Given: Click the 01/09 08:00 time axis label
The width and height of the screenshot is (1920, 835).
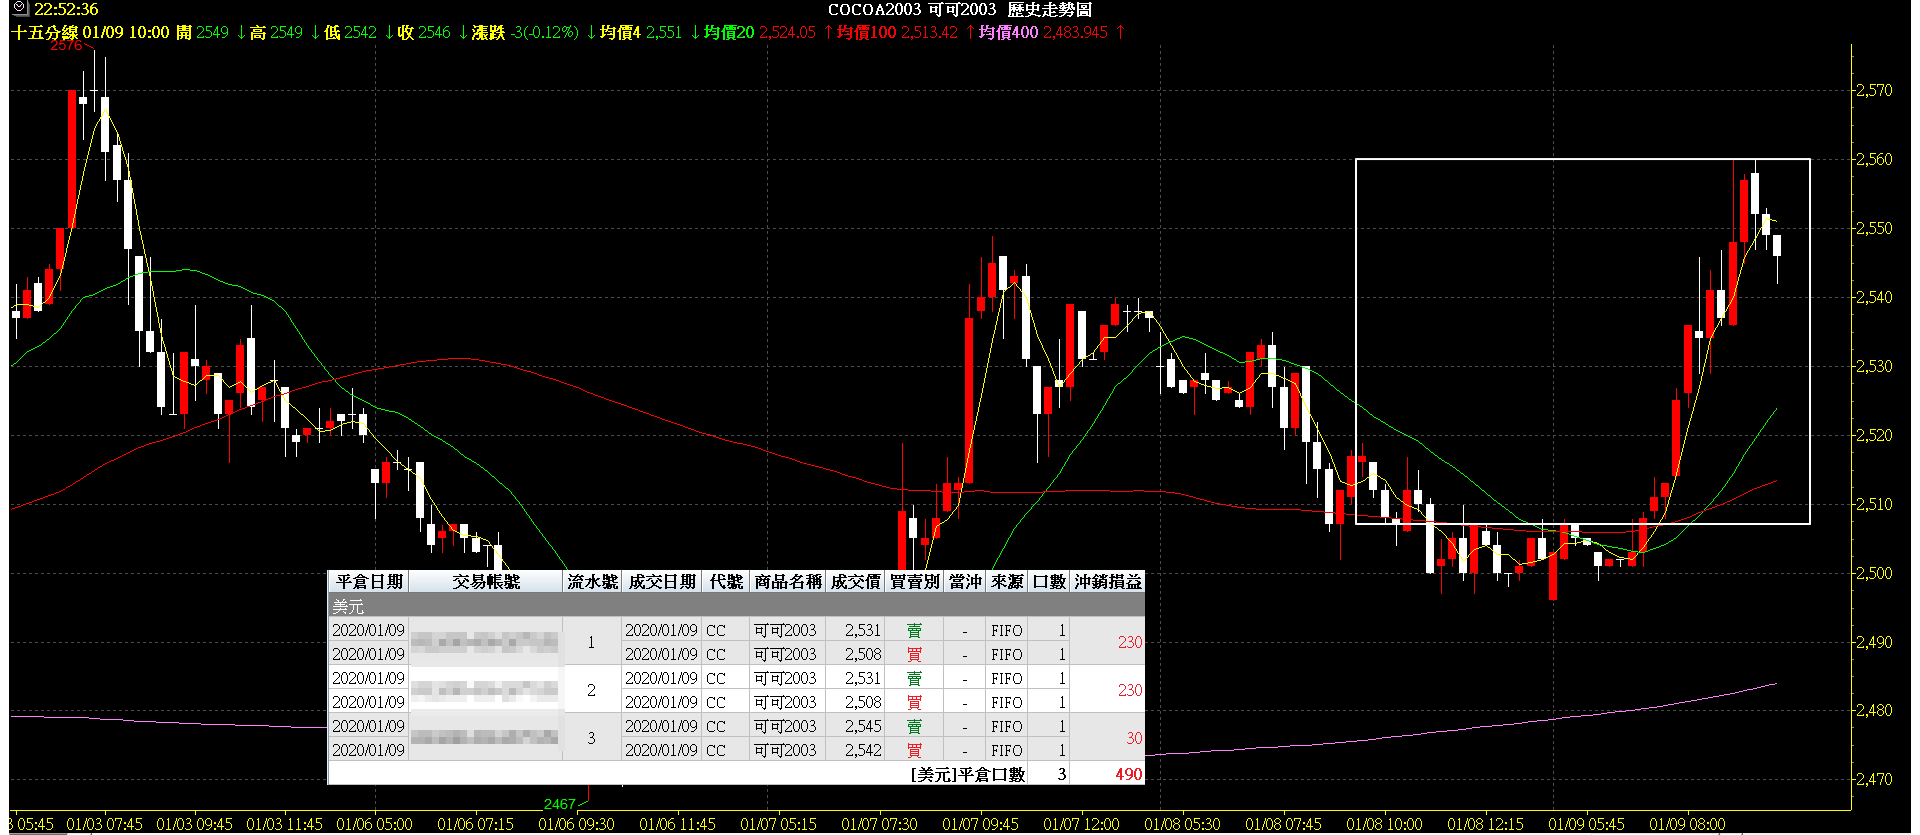Looking at the screenshot, I should [1687, 824].
